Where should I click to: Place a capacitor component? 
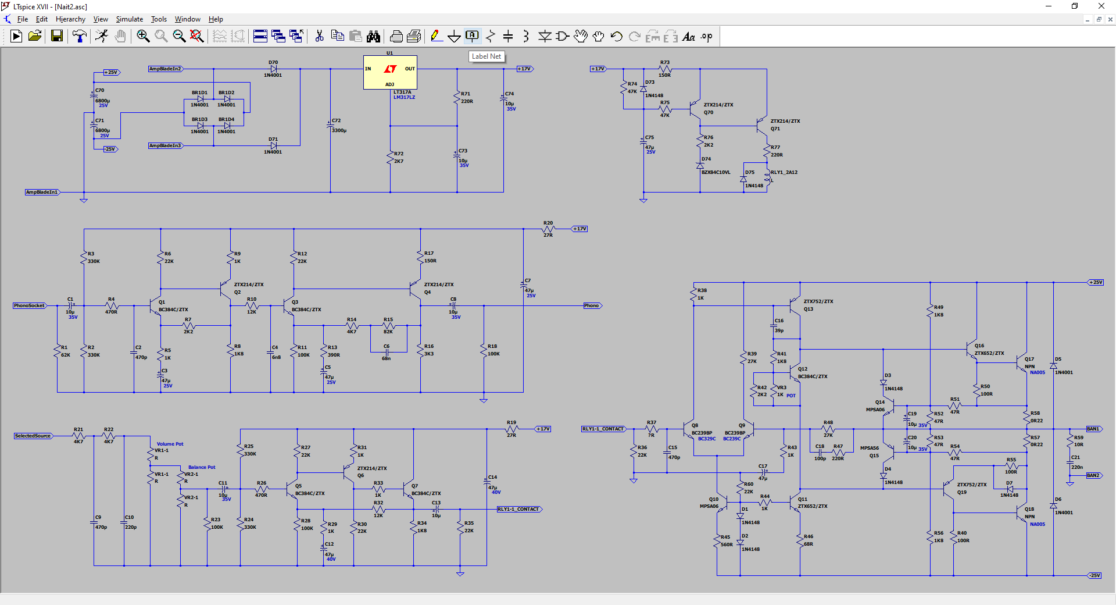point(506,38)
